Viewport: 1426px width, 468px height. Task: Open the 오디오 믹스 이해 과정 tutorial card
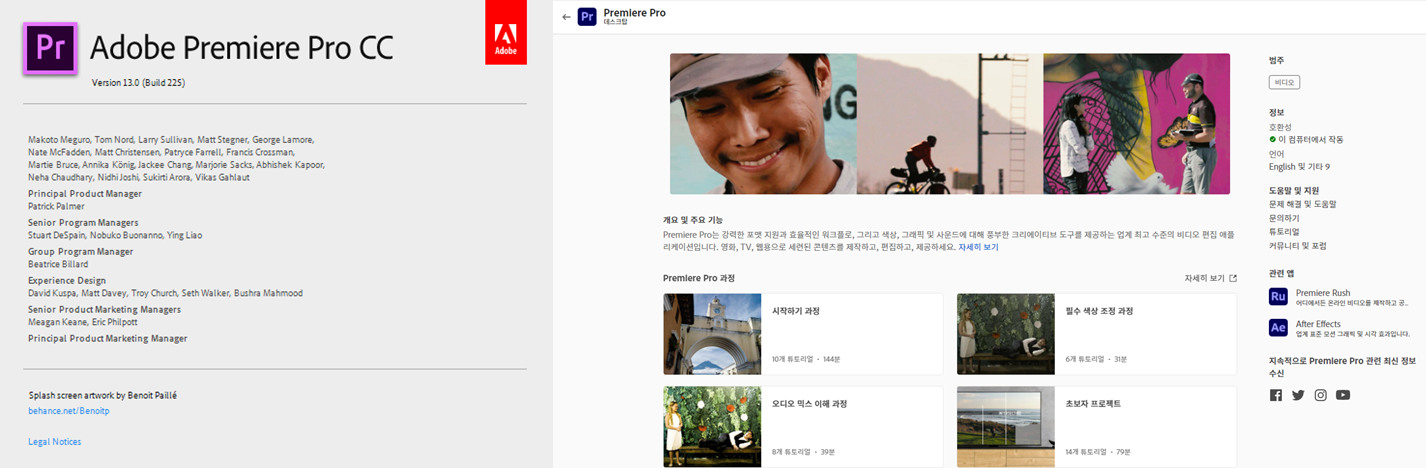coord(802,426)
